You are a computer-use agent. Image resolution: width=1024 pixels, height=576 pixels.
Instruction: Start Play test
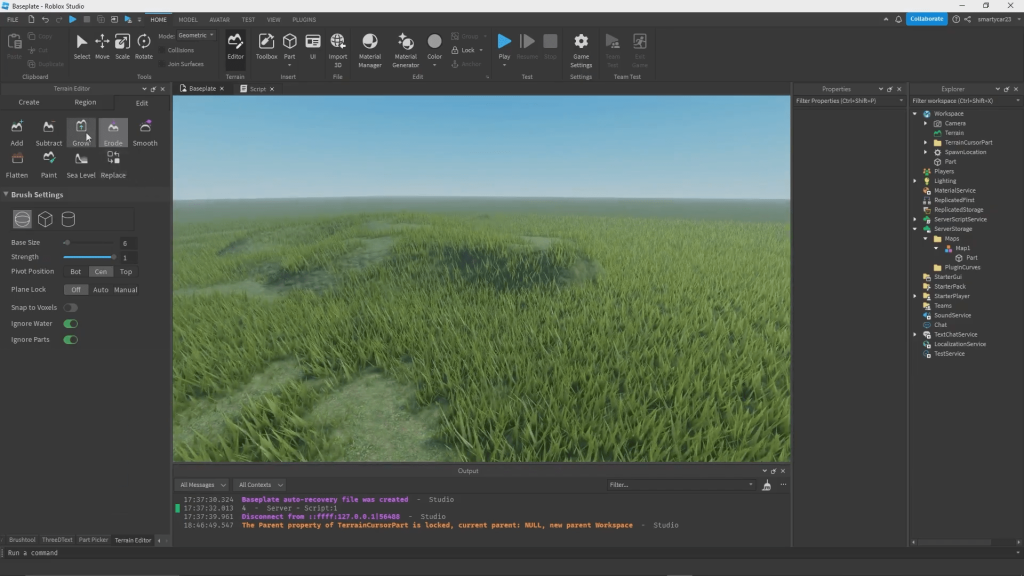(504, 46)
